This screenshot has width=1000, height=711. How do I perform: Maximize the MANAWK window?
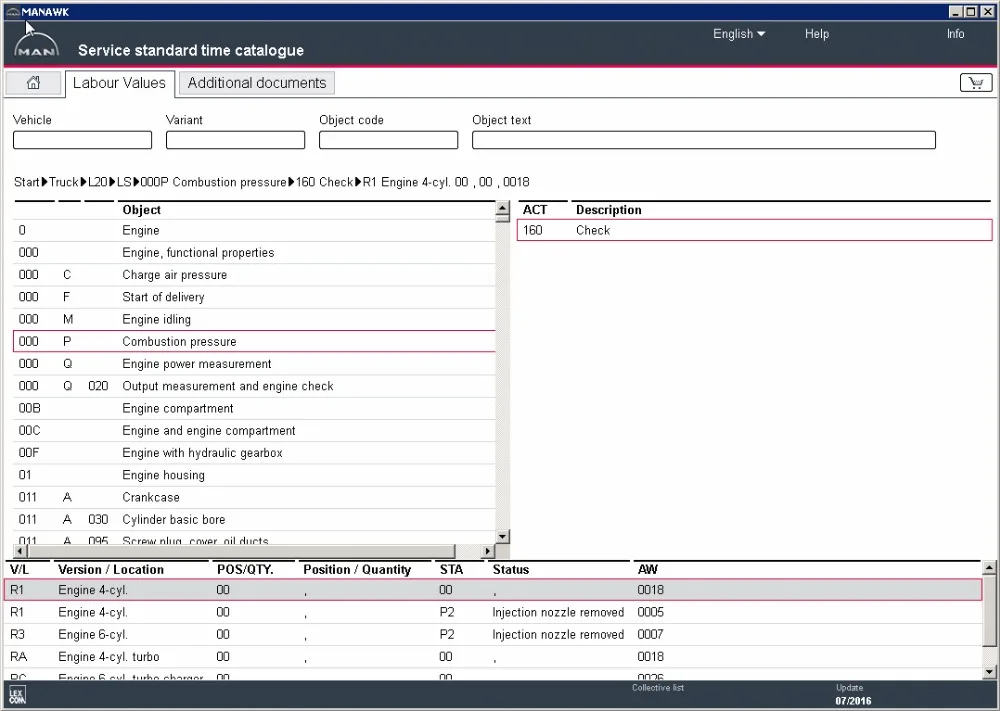point(970,11)
